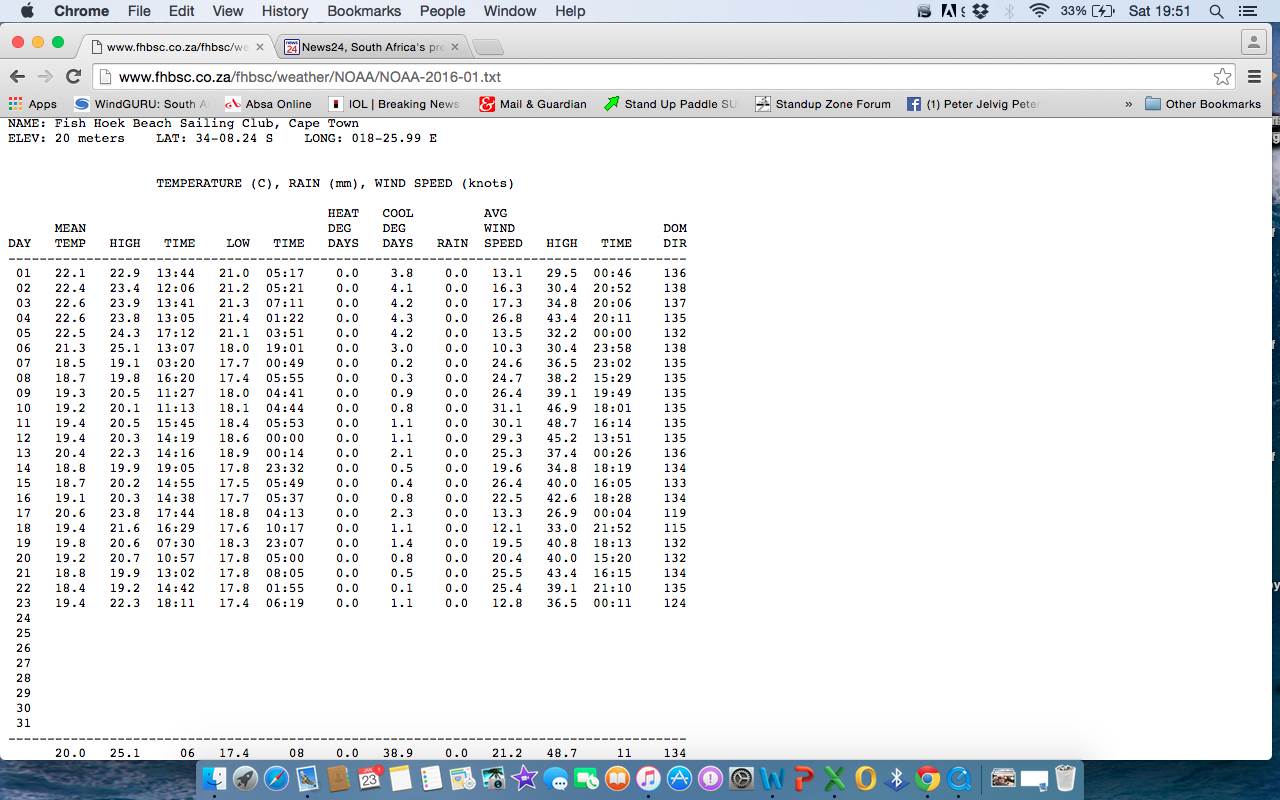Open Notification Center from the menu bar

[1247, 11]
